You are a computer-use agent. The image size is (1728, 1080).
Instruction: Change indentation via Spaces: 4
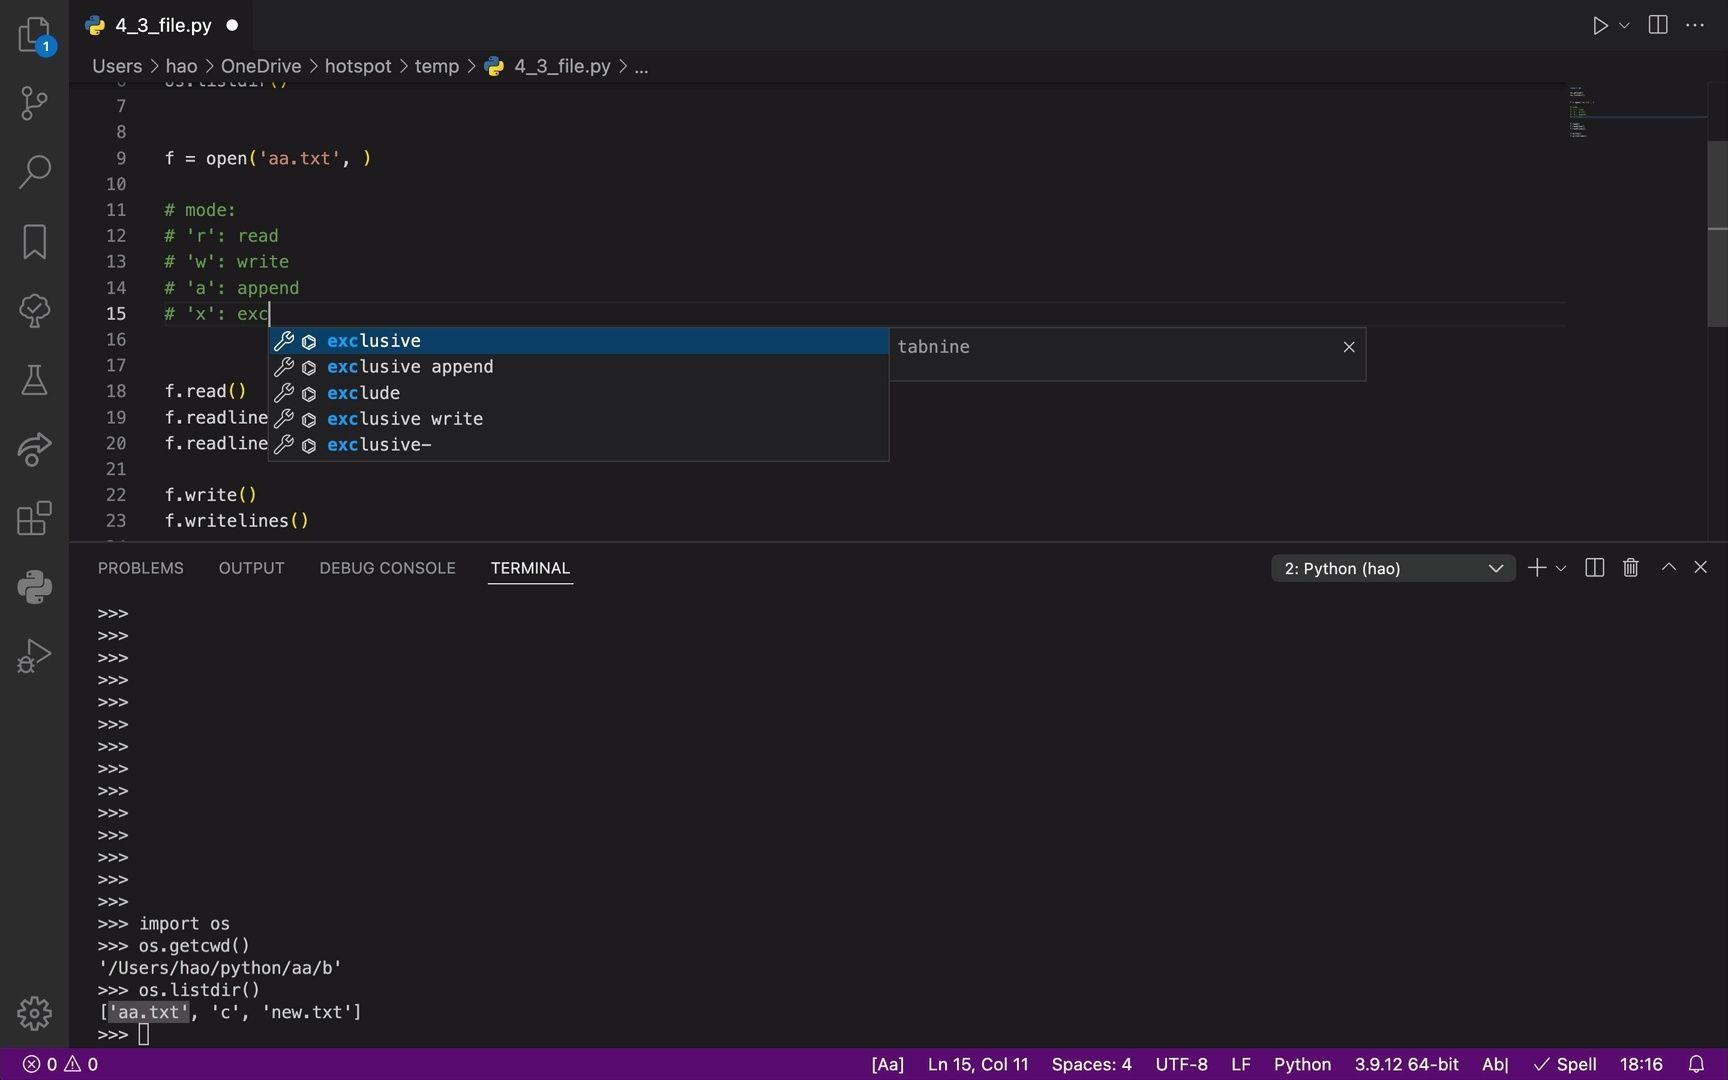[x=1090, y=1064]
